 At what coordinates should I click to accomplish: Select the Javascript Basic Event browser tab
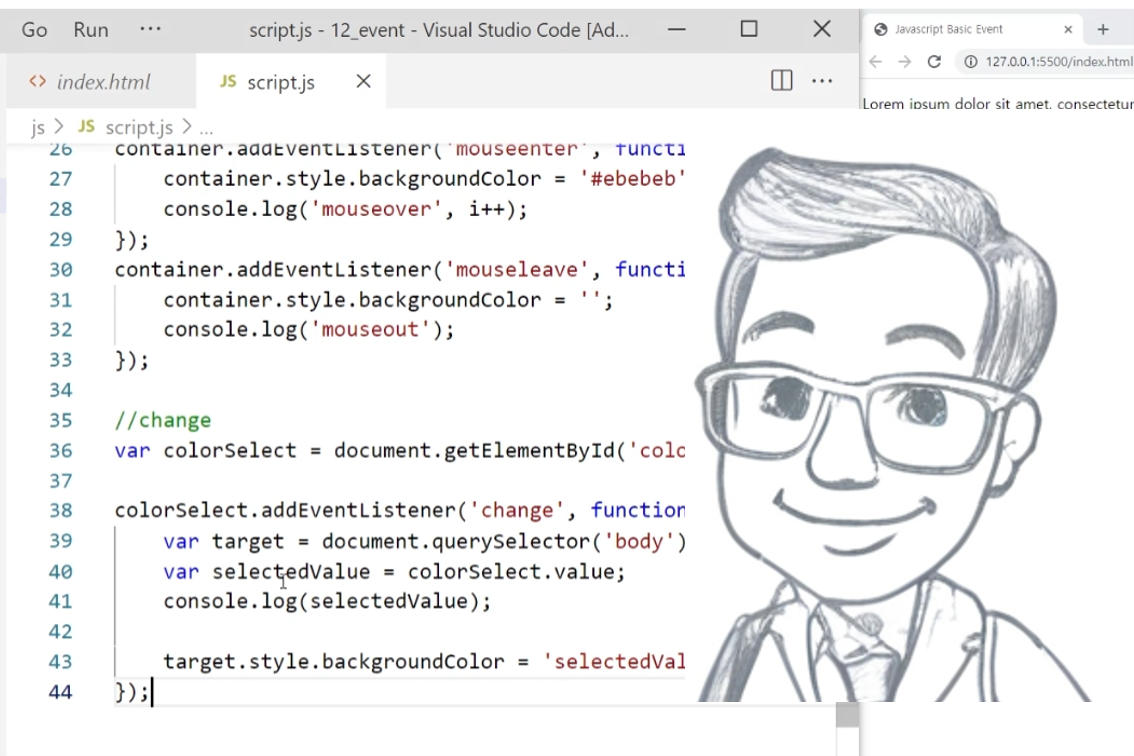pos(949,29)
